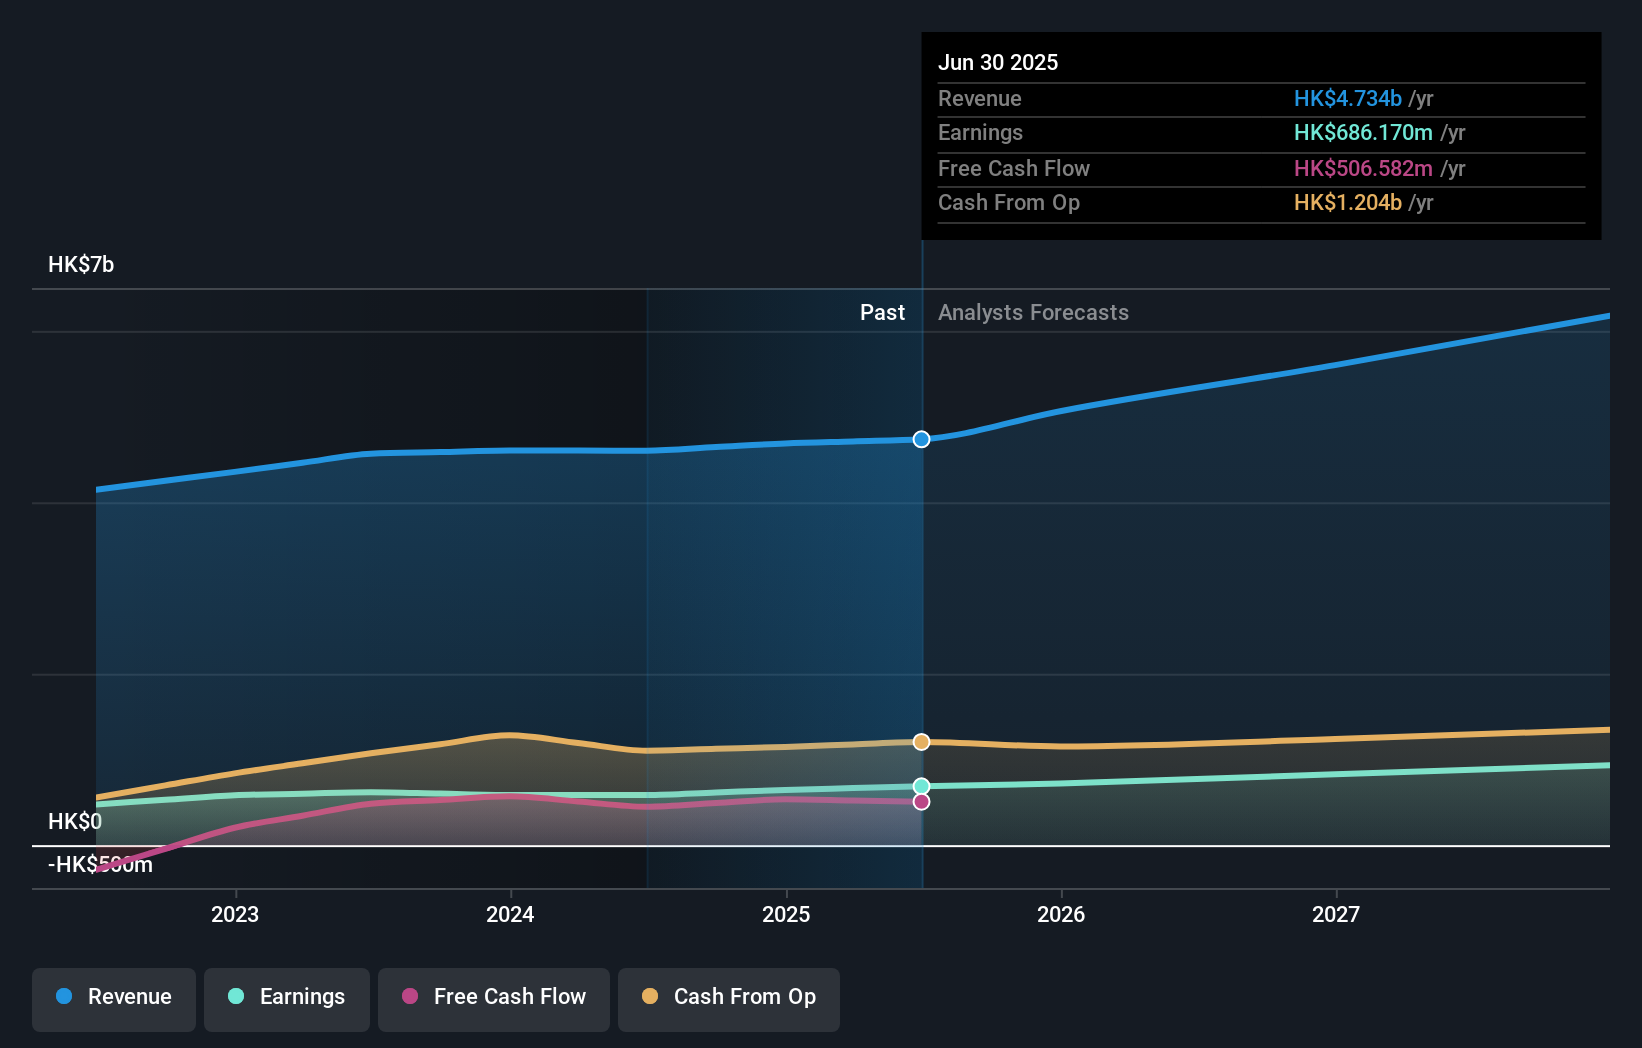
Task: Click the 2026 year axis label
Action: pyautogui.click(x=1062, y=913)
